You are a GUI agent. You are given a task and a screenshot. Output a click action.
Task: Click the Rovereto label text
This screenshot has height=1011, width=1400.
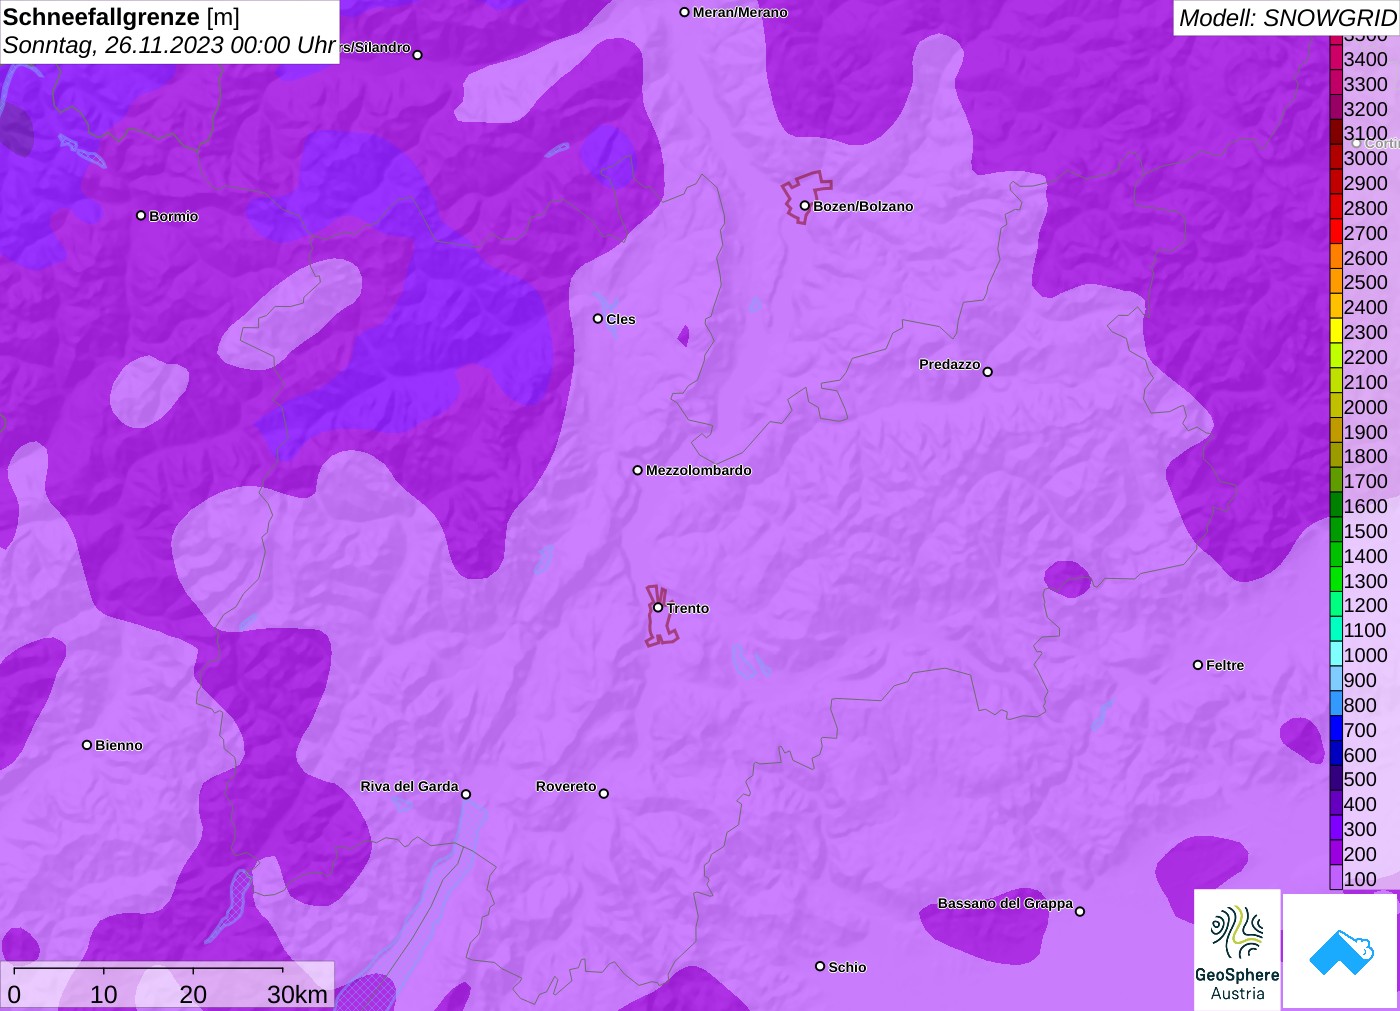[566, 786]
